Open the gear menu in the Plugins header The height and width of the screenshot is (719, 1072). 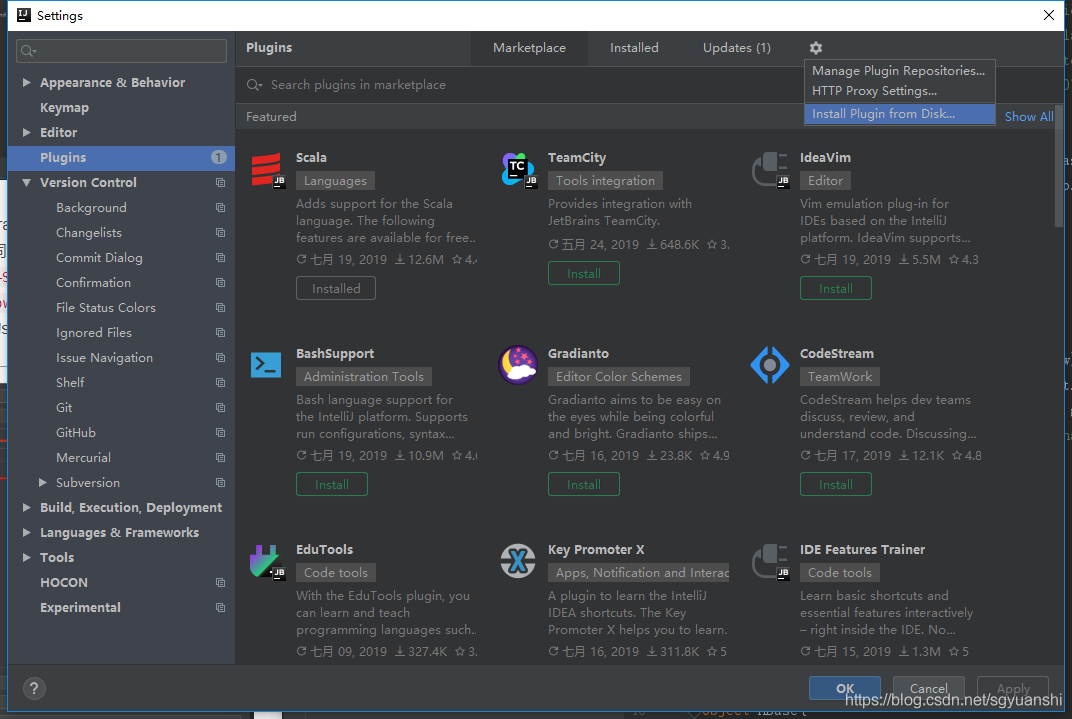point(815,47)
